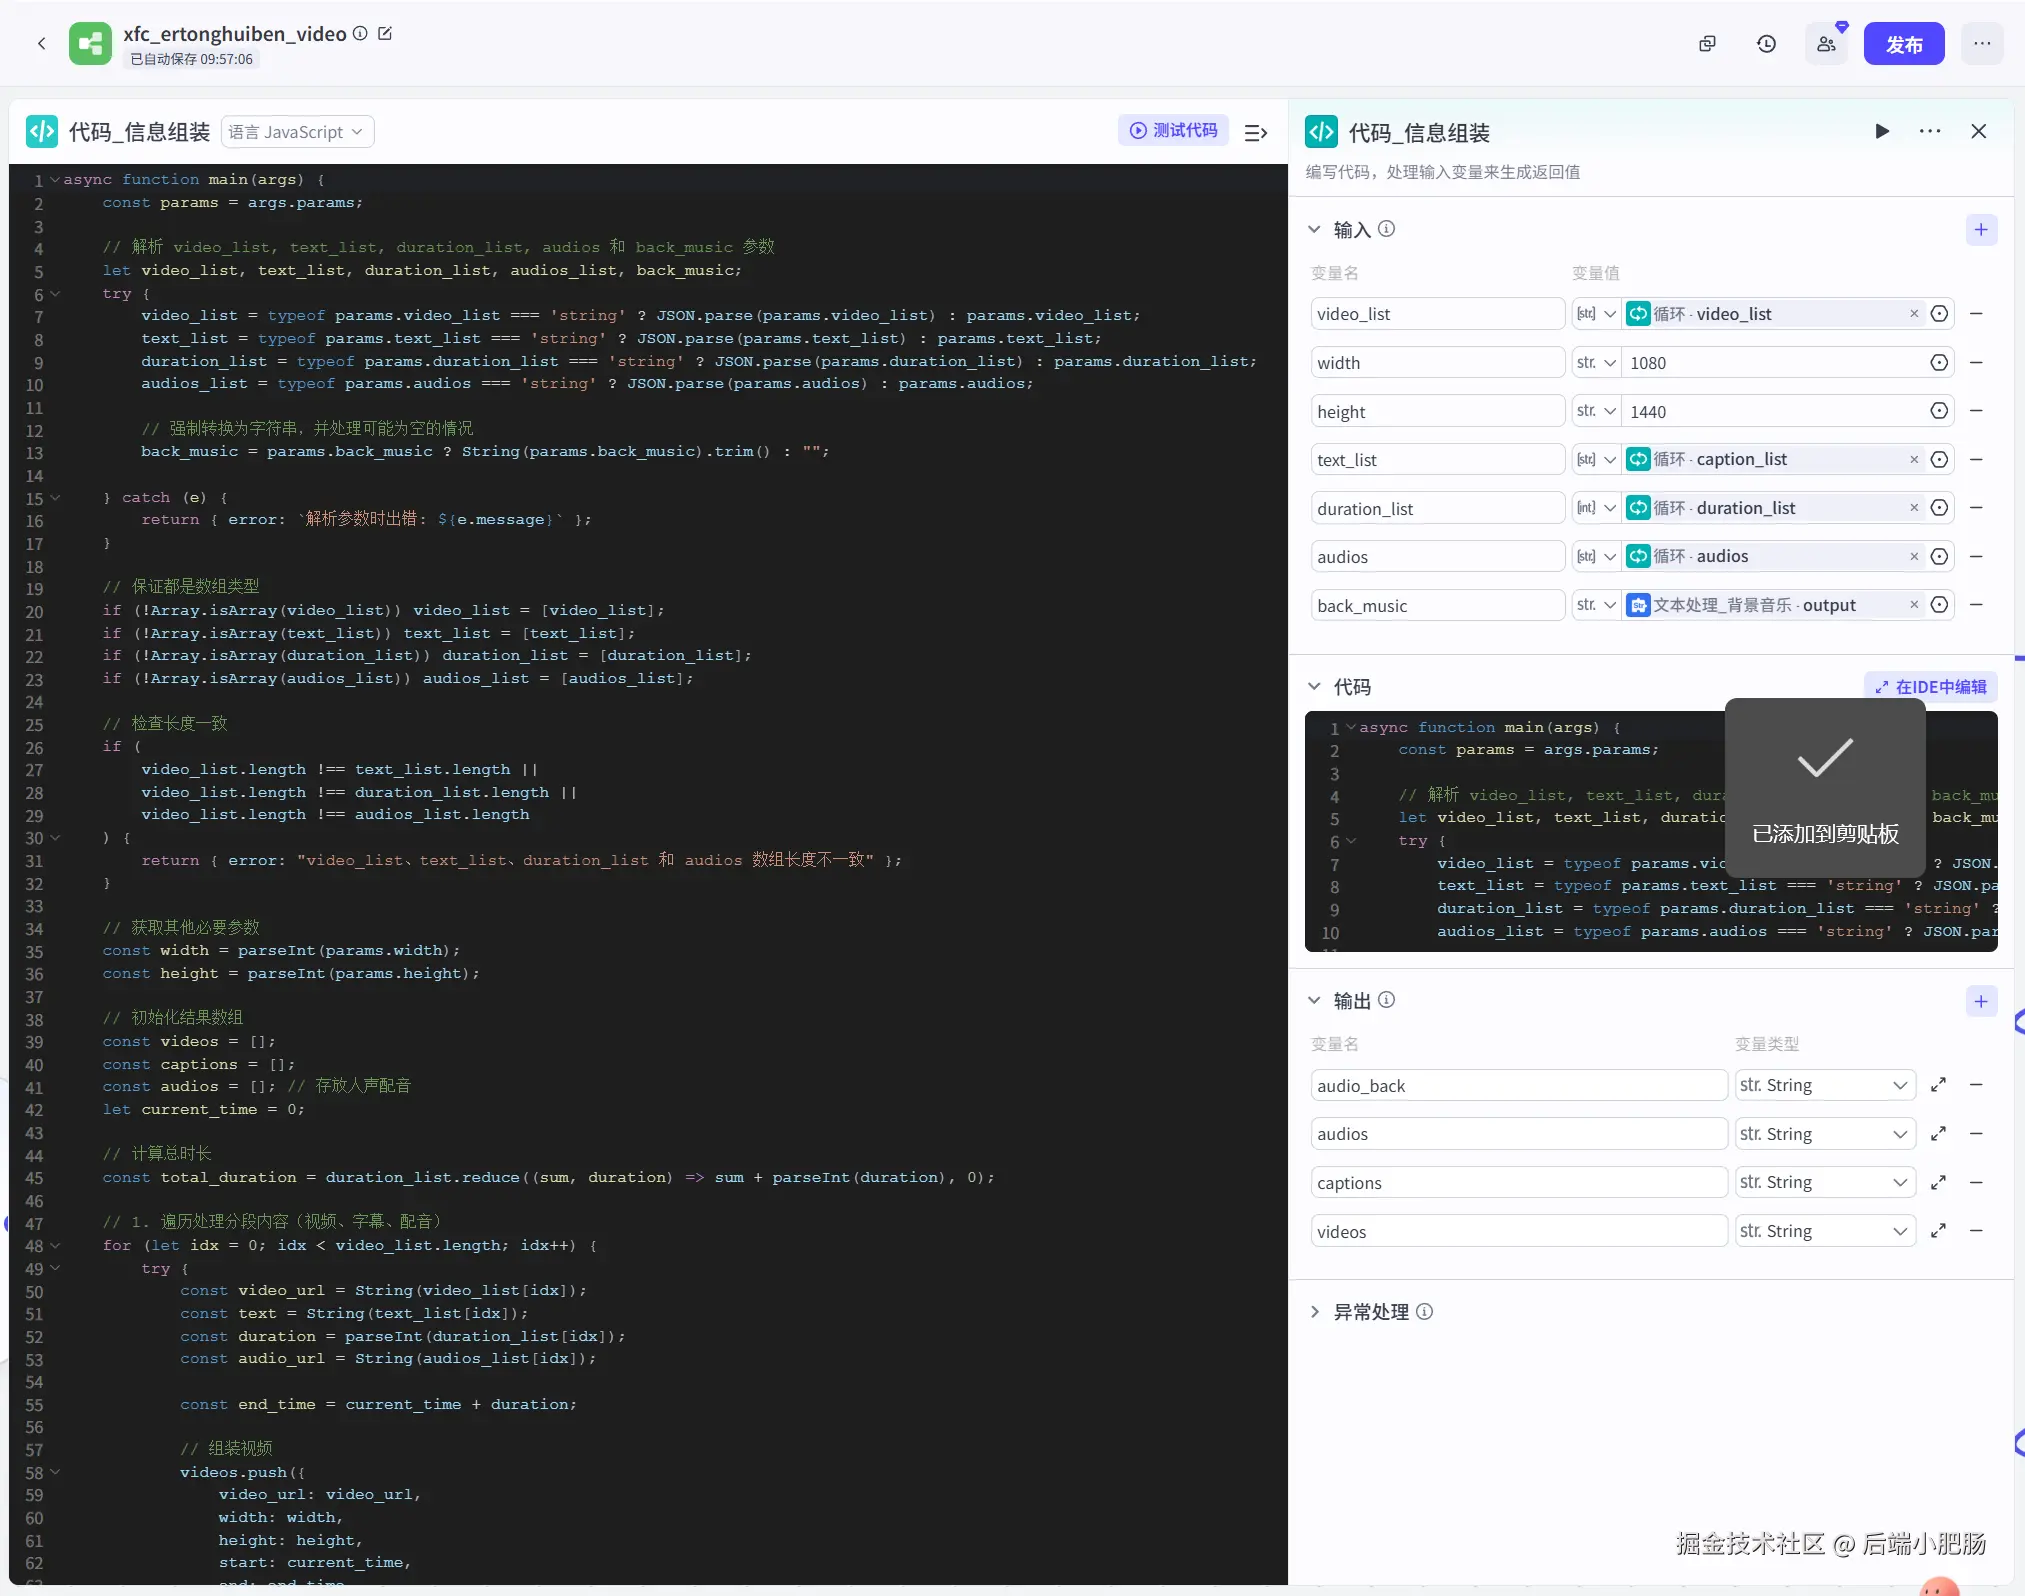Image resolution: width=2025 pixels, height=1596 pixels.
Task: Expand the audio_back output editor
Action: point(1938,1085)
